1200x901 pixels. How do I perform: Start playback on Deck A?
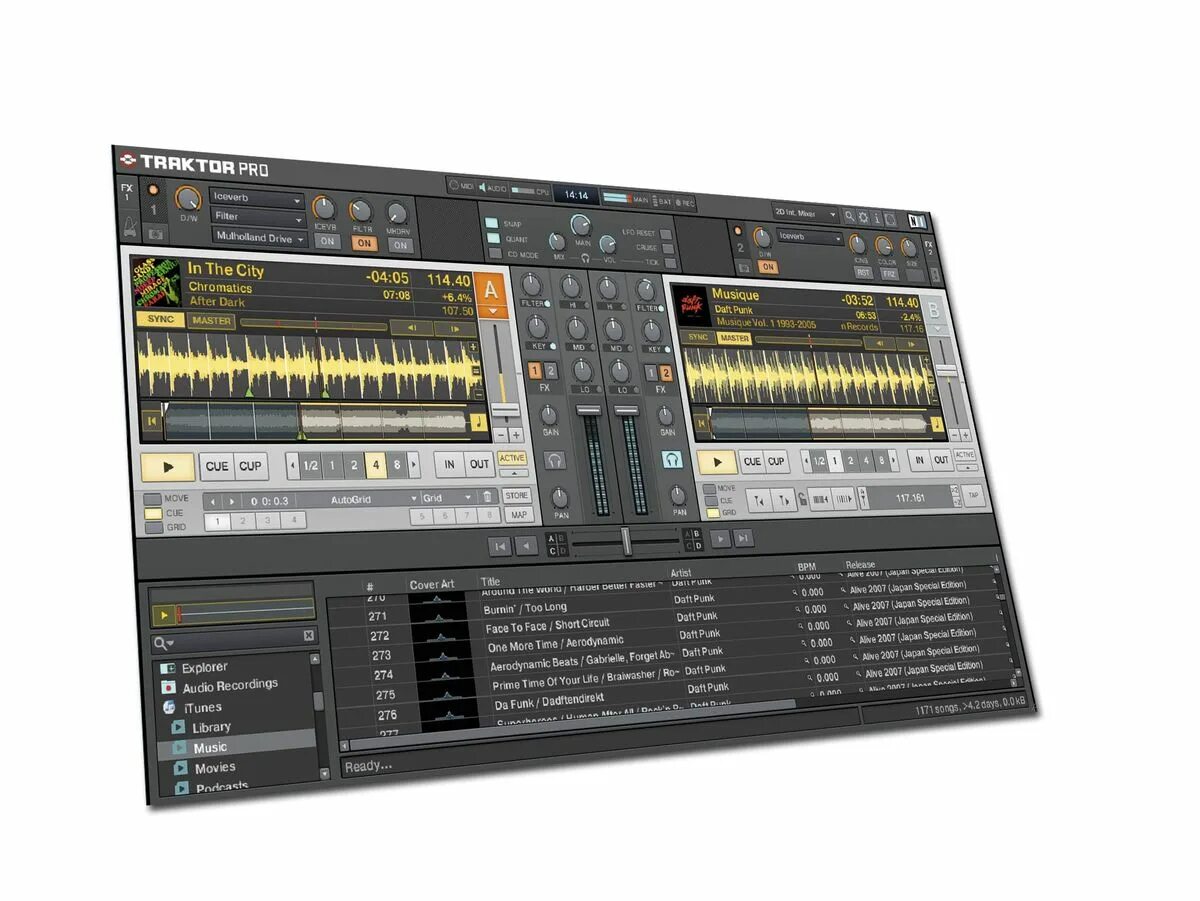[167, 467]
